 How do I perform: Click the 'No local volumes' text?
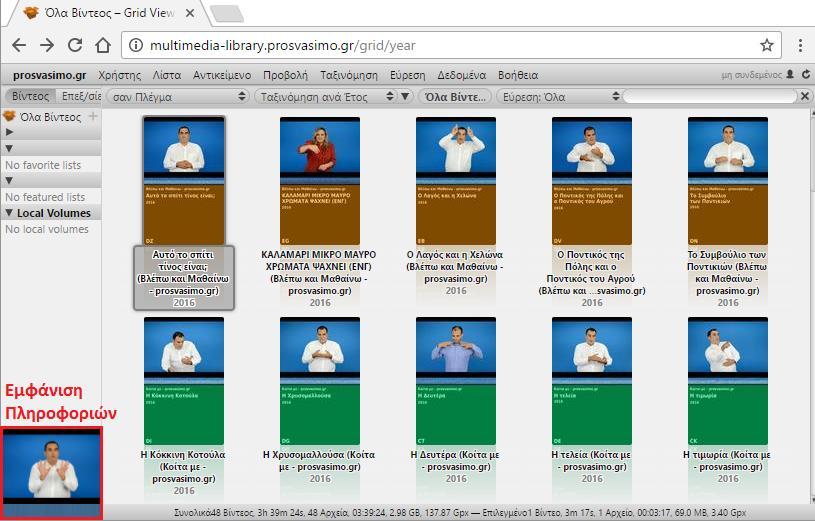[x=47, y=229]
